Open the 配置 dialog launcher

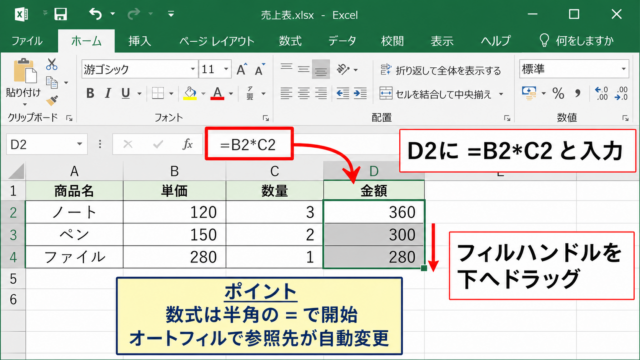(x=507, y=118)
